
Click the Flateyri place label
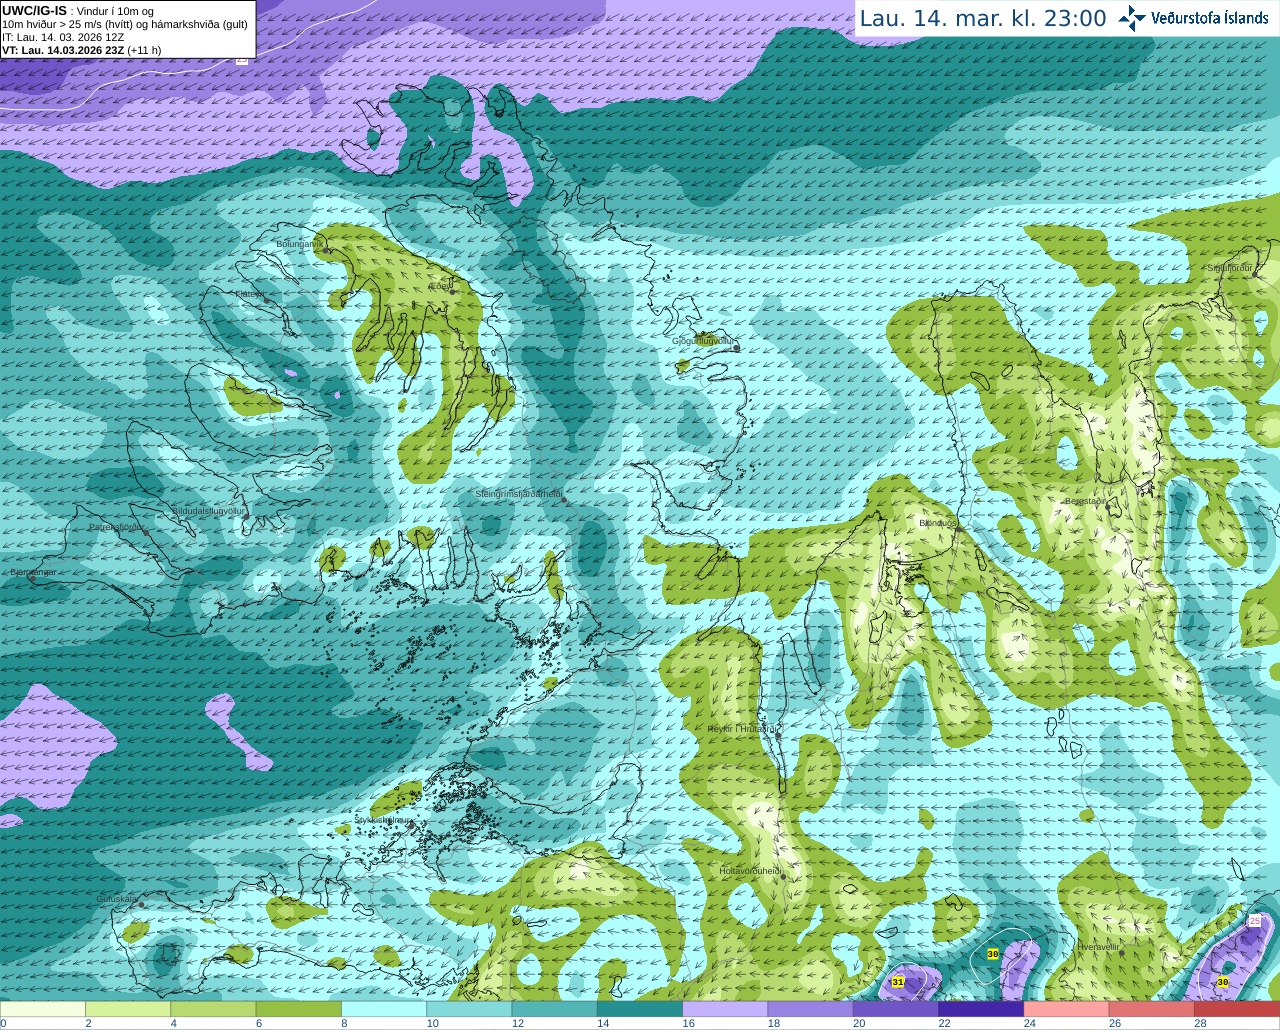[250, 294]
